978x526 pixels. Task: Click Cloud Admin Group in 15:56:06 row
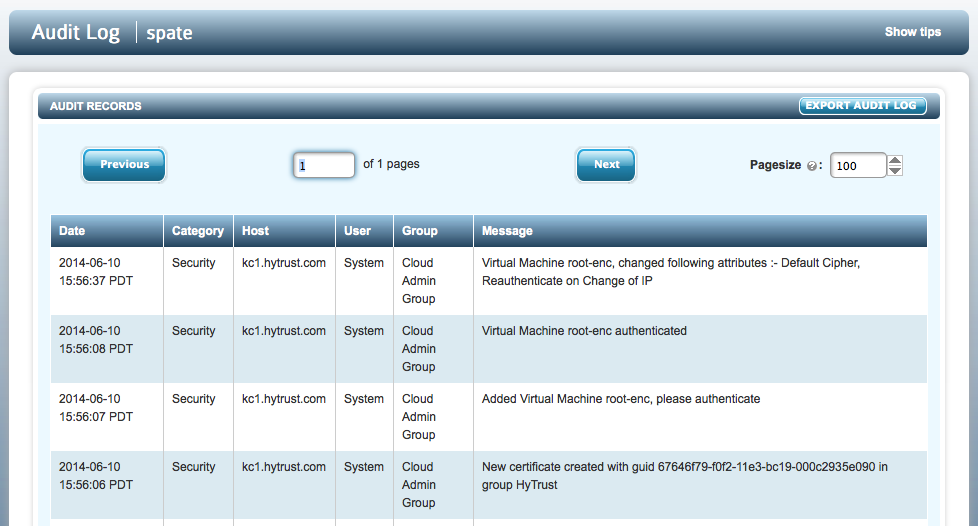click(419, 485)
